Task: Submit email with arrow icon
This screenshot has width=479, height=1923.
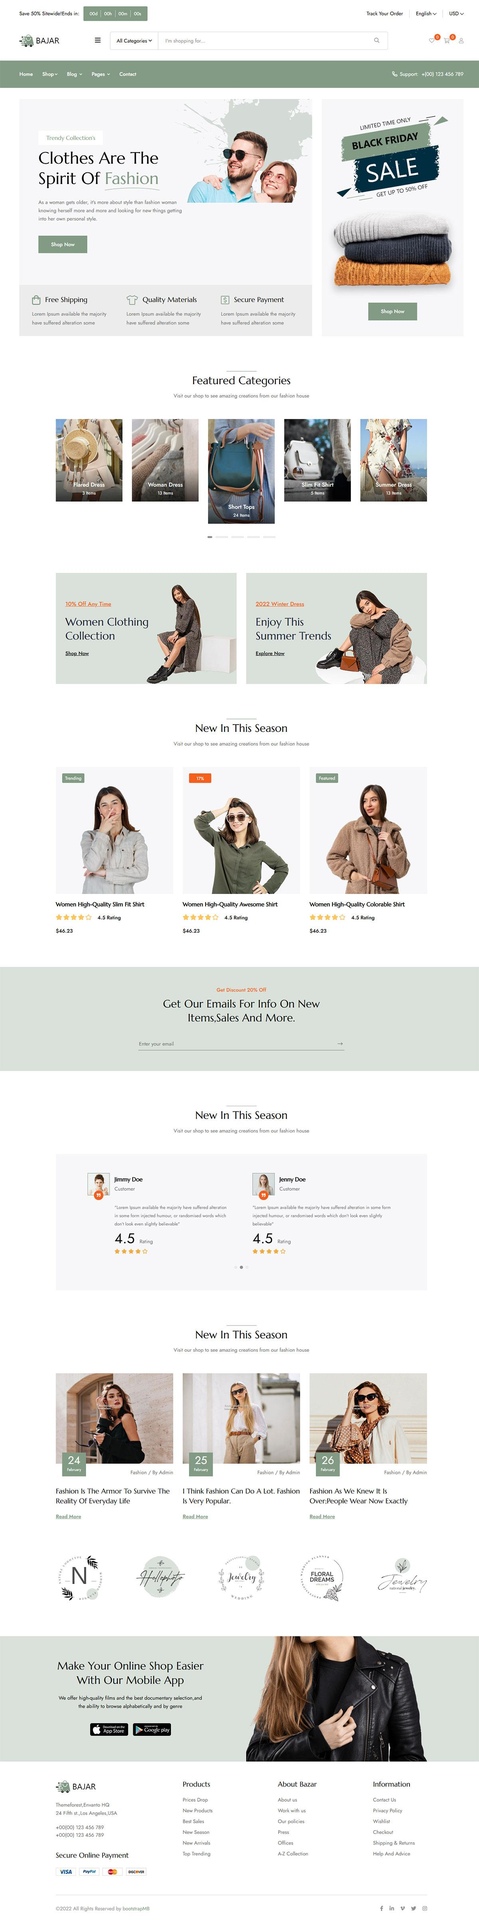Action: tap(340, 1043)
